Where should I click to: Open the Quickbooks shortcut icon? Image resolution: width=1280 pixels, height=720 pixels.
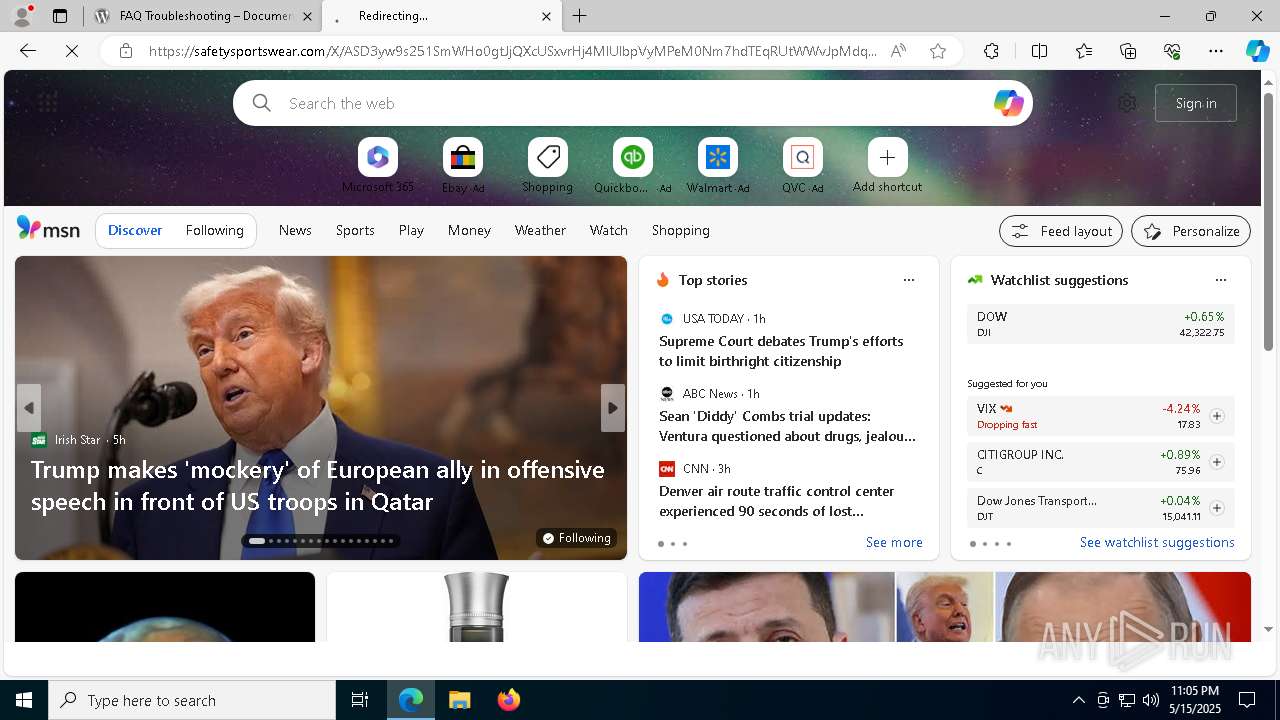[x=632, y=157]
